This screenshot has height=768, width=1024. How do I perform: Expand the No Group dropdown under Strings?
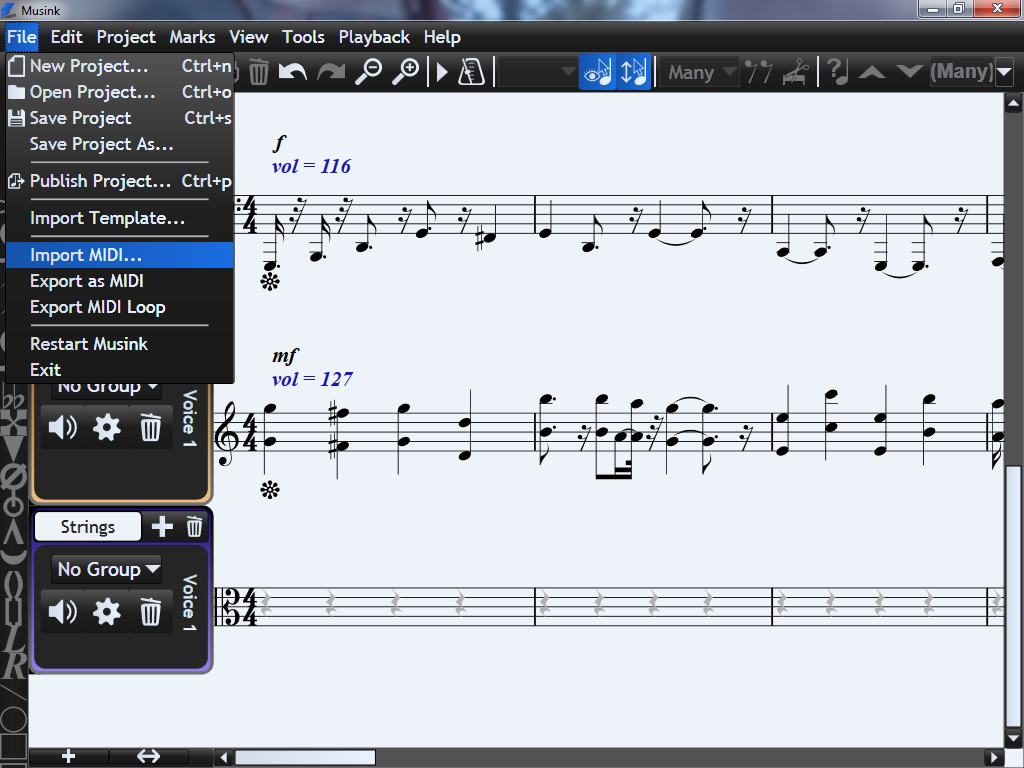pos(108,569)
